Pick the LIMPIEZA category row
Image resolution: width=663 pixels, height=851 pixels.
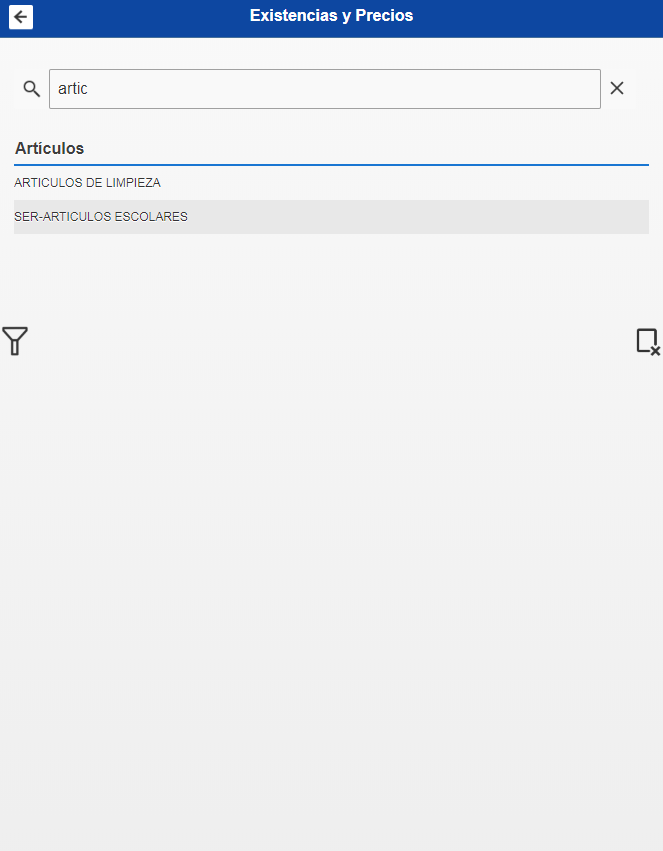[331, 183]
